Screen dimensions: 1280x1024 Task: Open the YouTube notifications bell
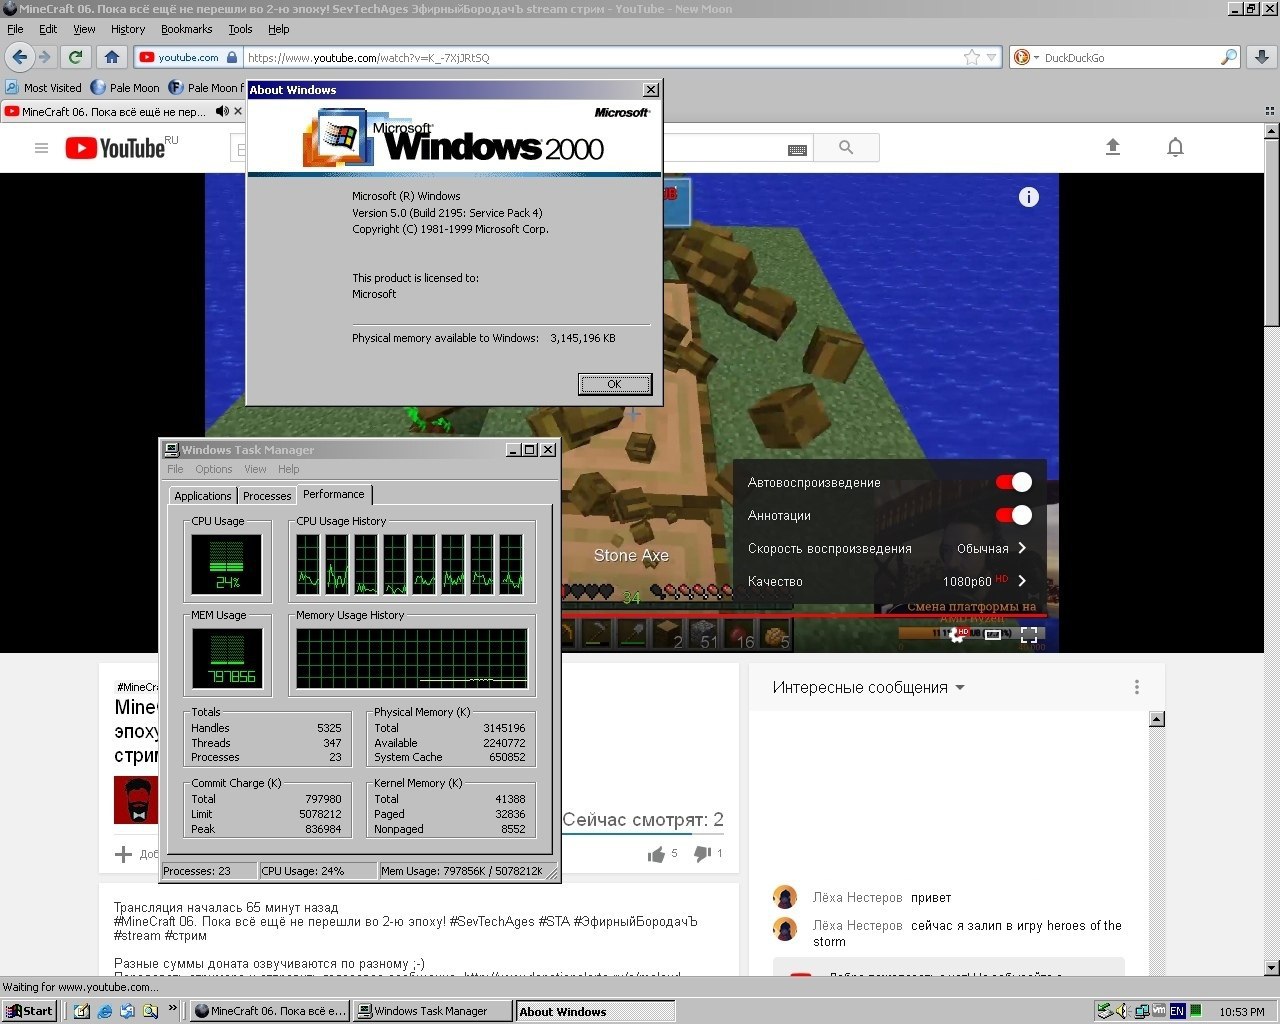coord(1175,148)
